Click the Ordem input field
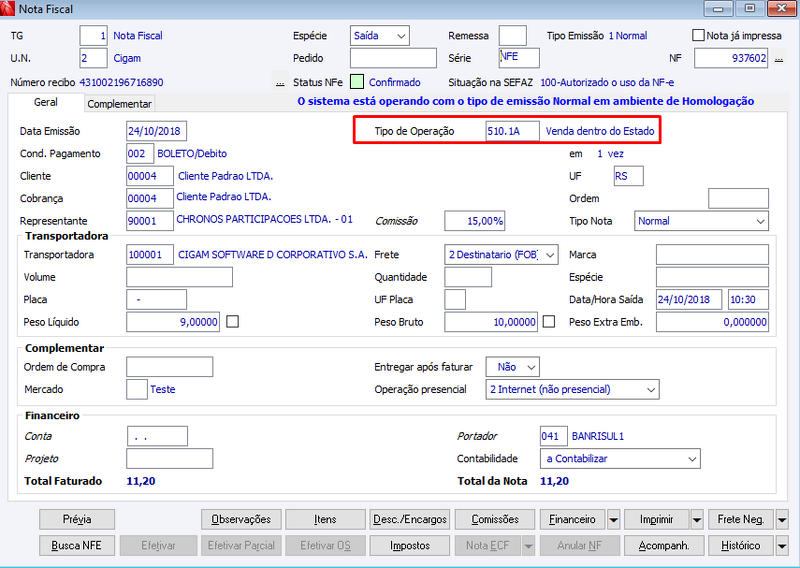This screenshot has width=800, height=568. click(x=738, y=199)
